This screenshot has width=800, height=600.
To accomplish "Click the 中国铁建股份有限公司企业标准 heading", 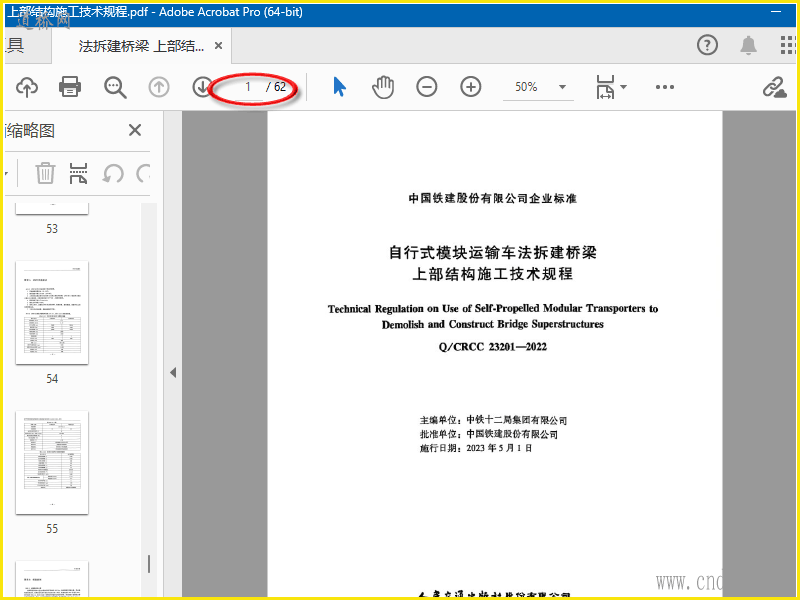I will coord(492,198).
